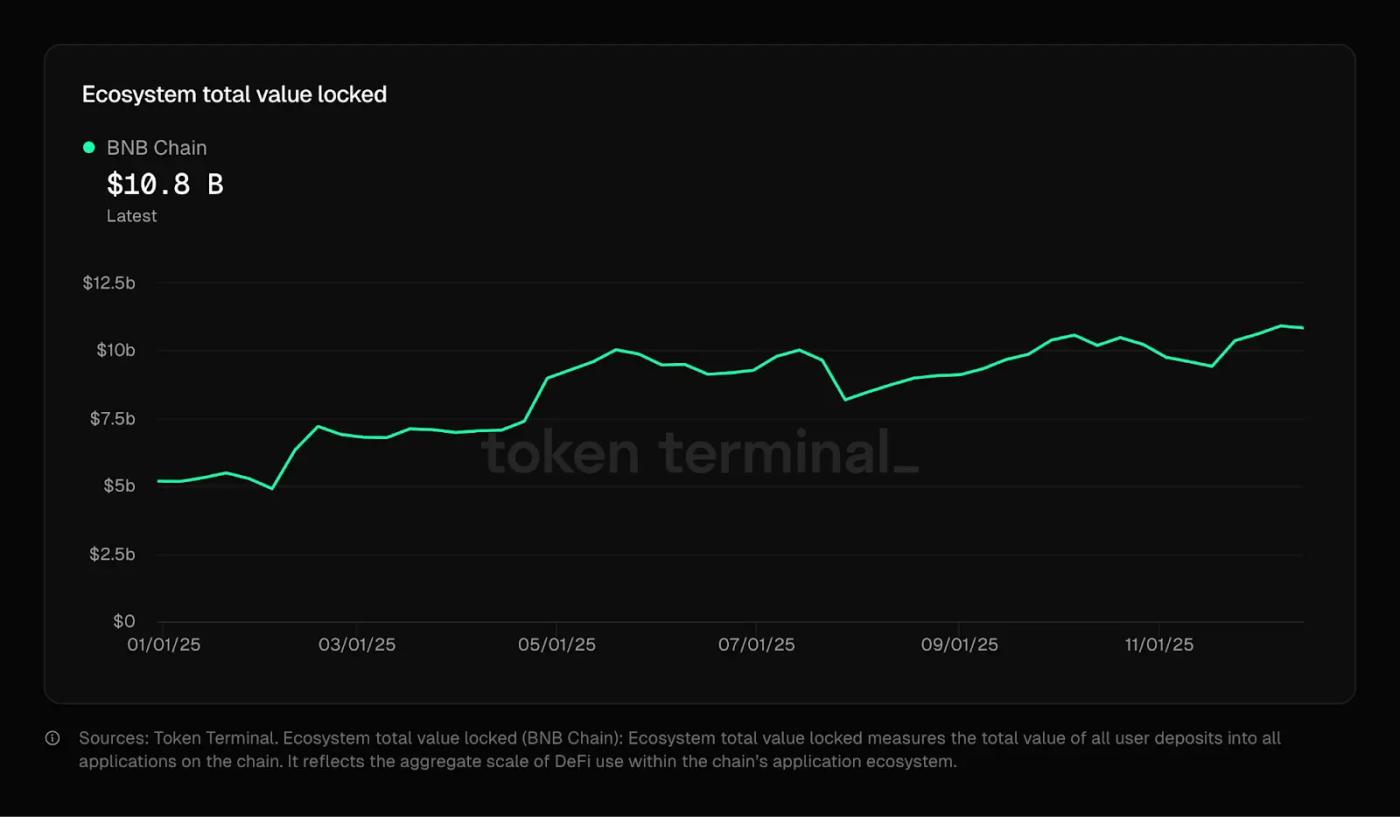This screenshot has height=817, width=1400.
Task: Select the 05/01/25 date on the x-axis
Action: pyautogui.click(x=557, y=645)
